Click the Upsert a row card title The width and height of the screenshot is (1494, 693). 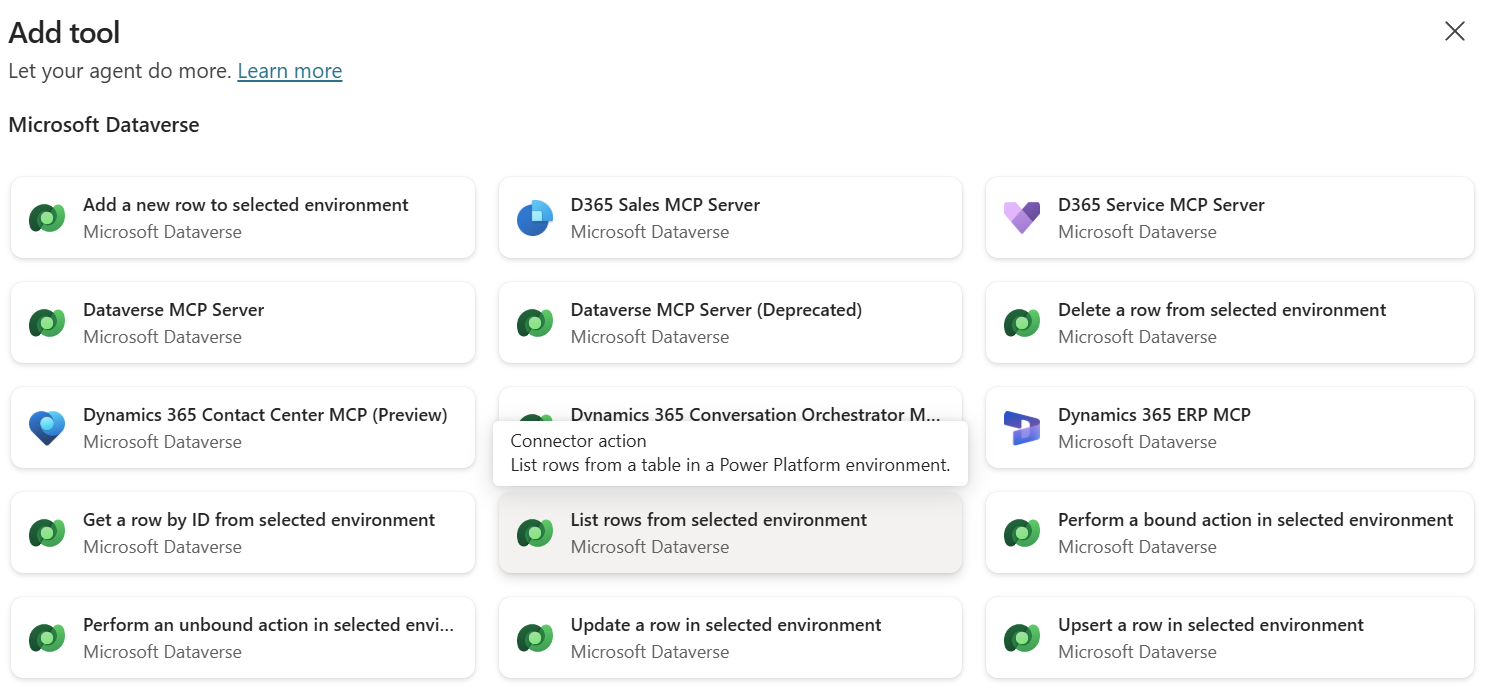[1210, 625]
